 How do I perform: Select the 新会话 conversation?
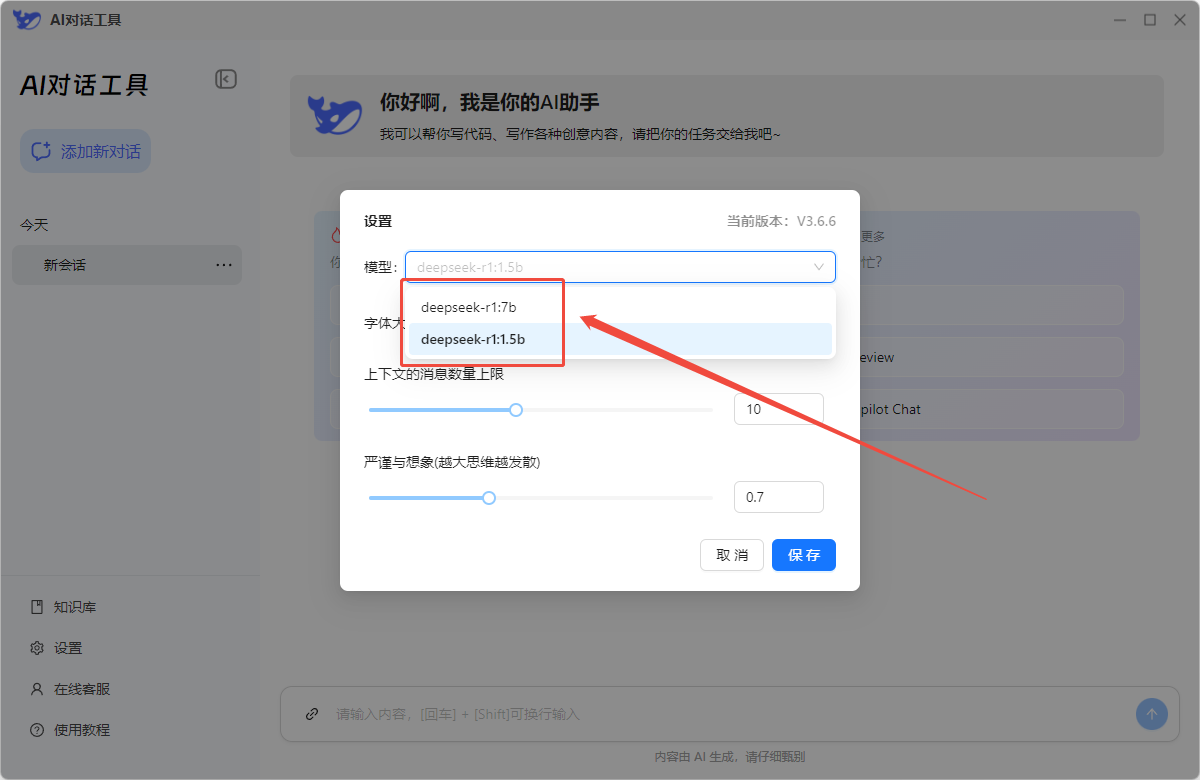click(127, 265)
